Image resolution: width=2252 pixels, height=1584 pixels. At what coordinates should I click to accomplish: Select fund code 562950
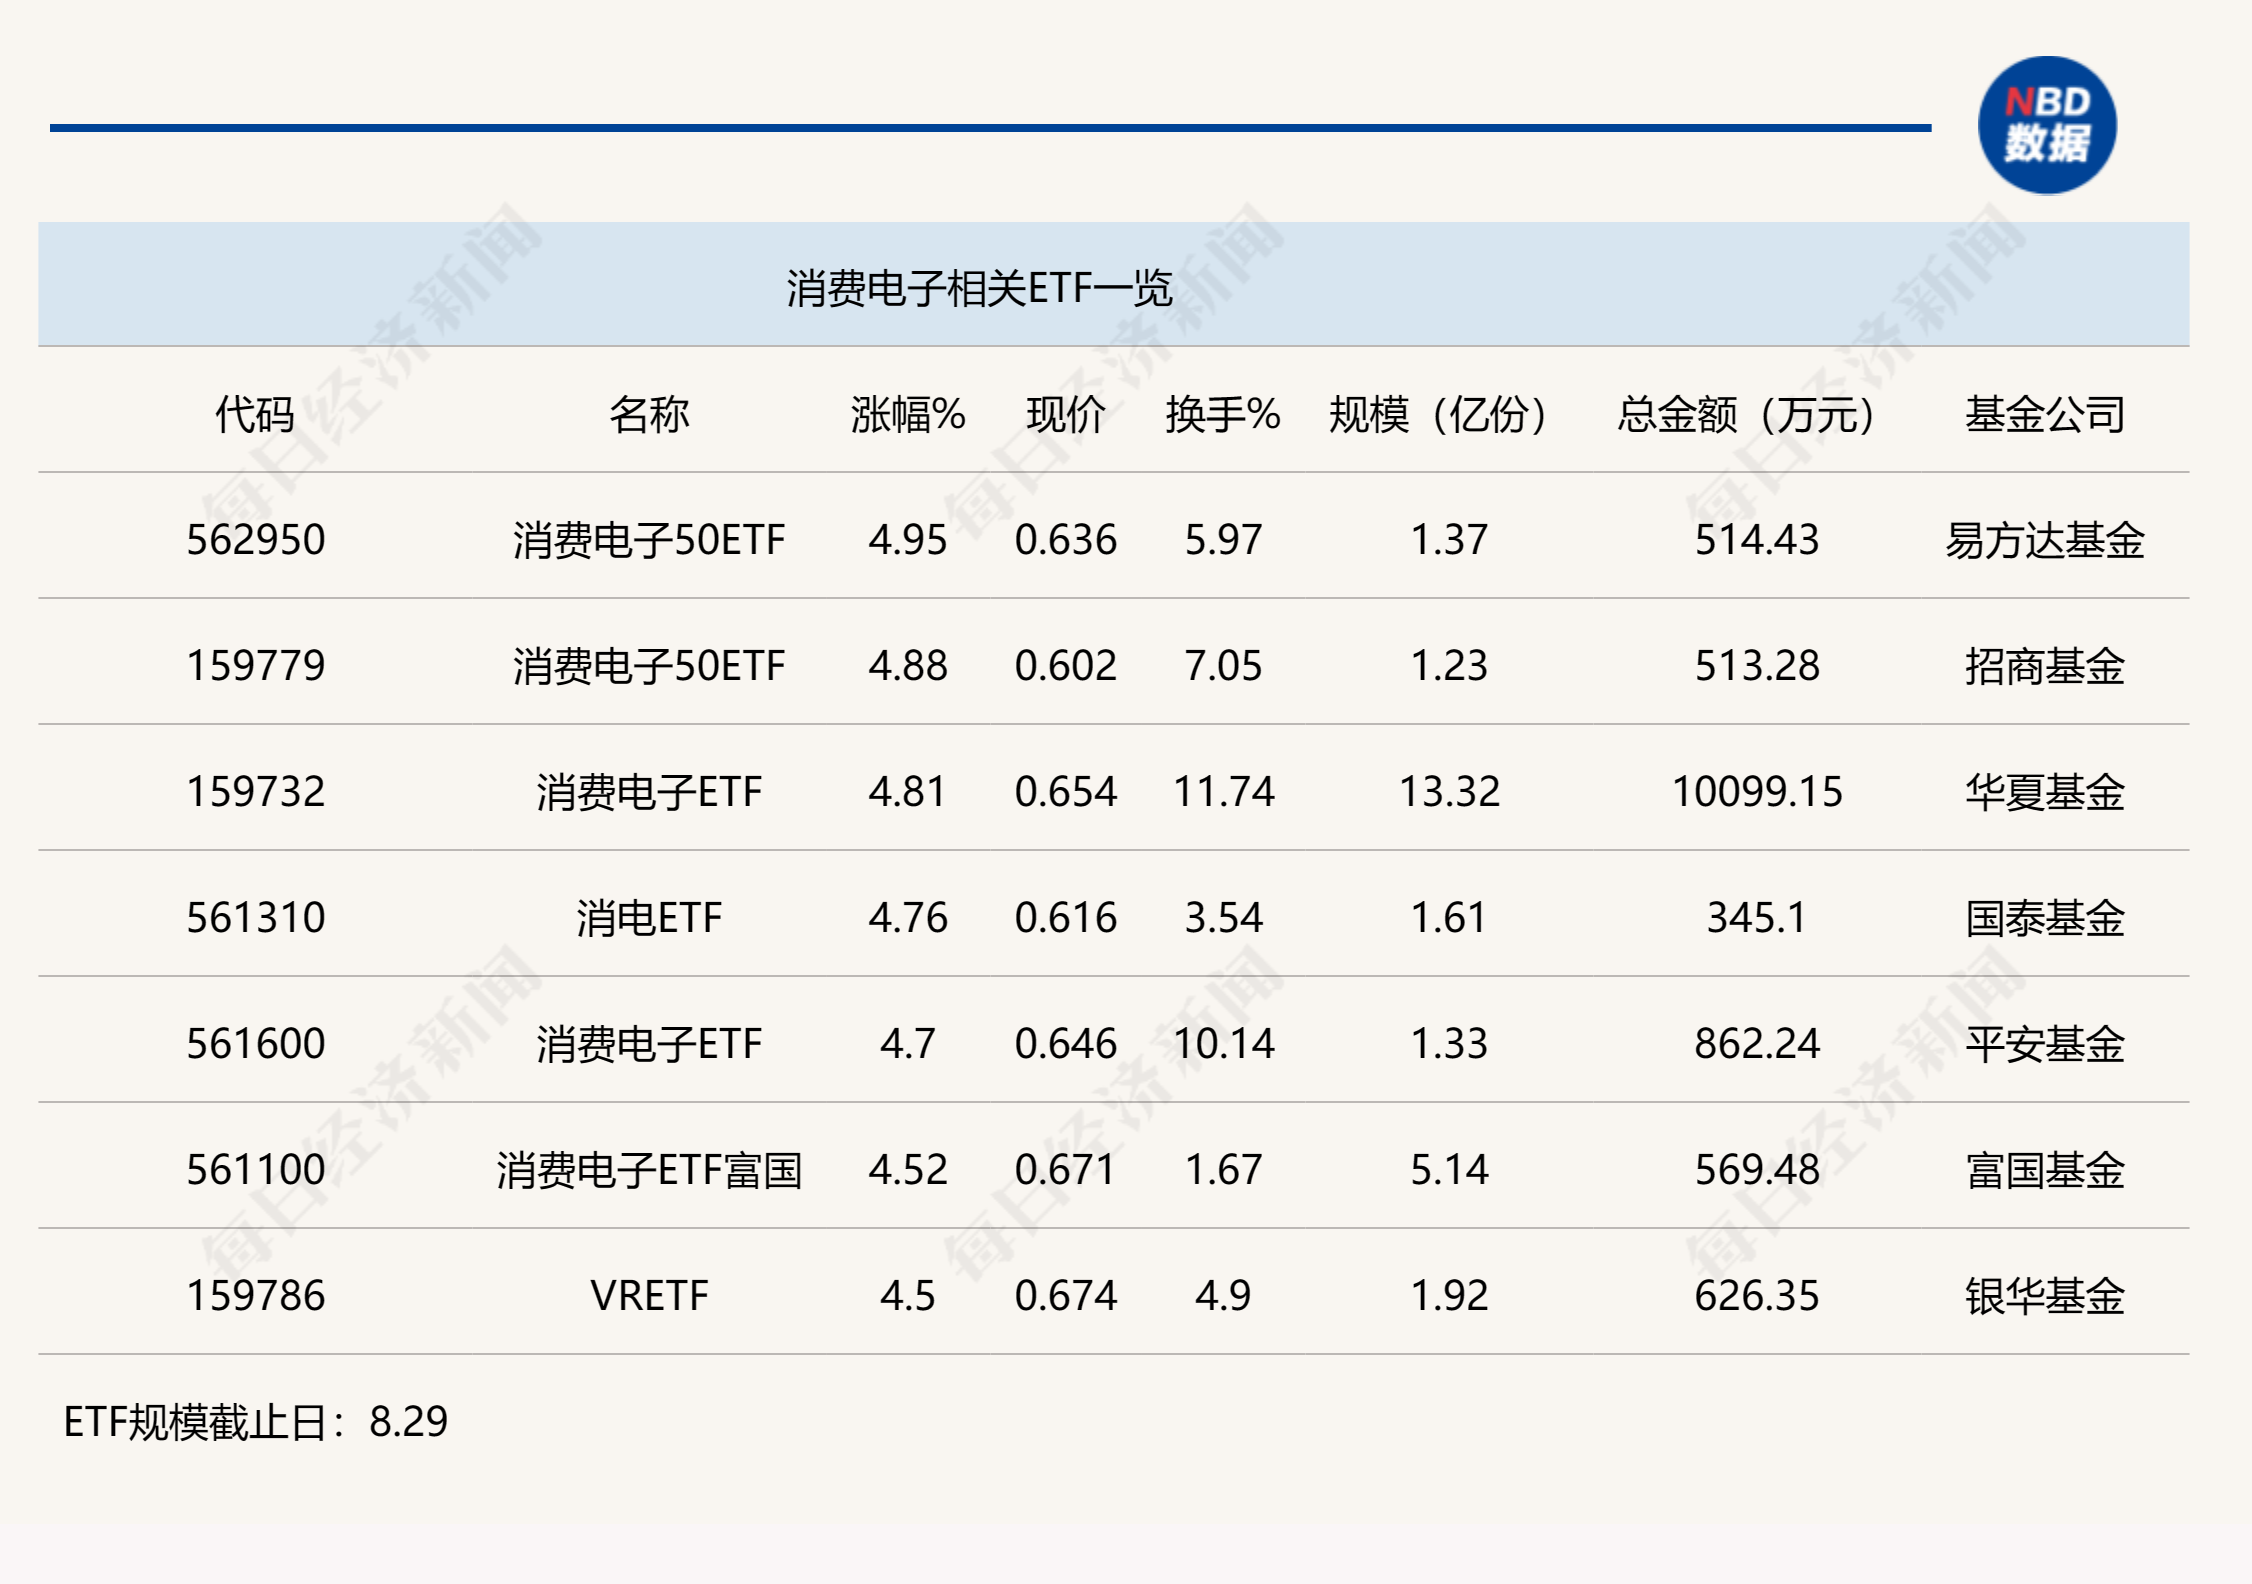[256, 540]
